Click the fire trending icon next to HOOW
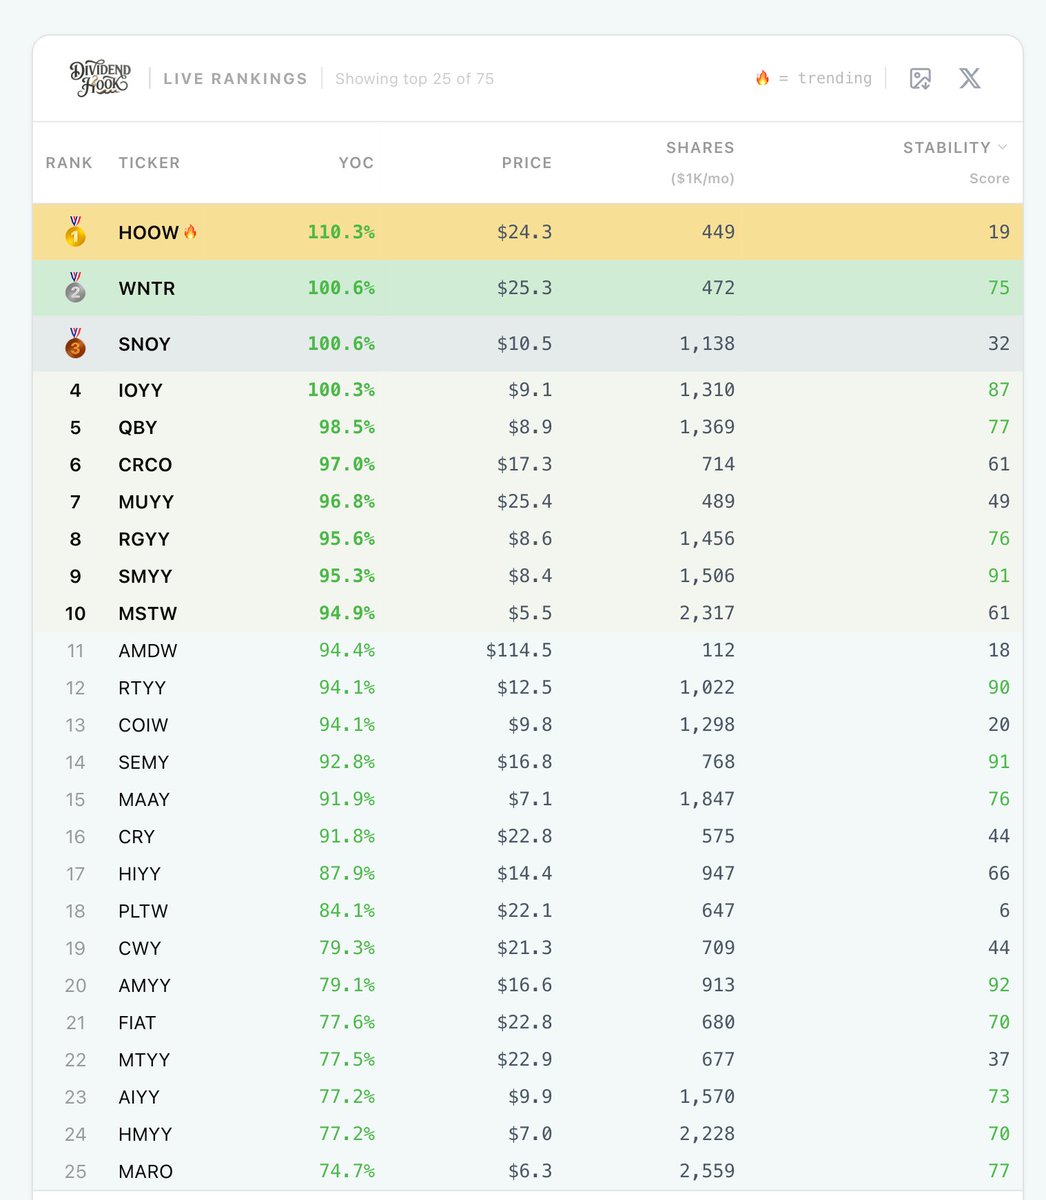The image size is (1046, 1200). pos(190,231)
